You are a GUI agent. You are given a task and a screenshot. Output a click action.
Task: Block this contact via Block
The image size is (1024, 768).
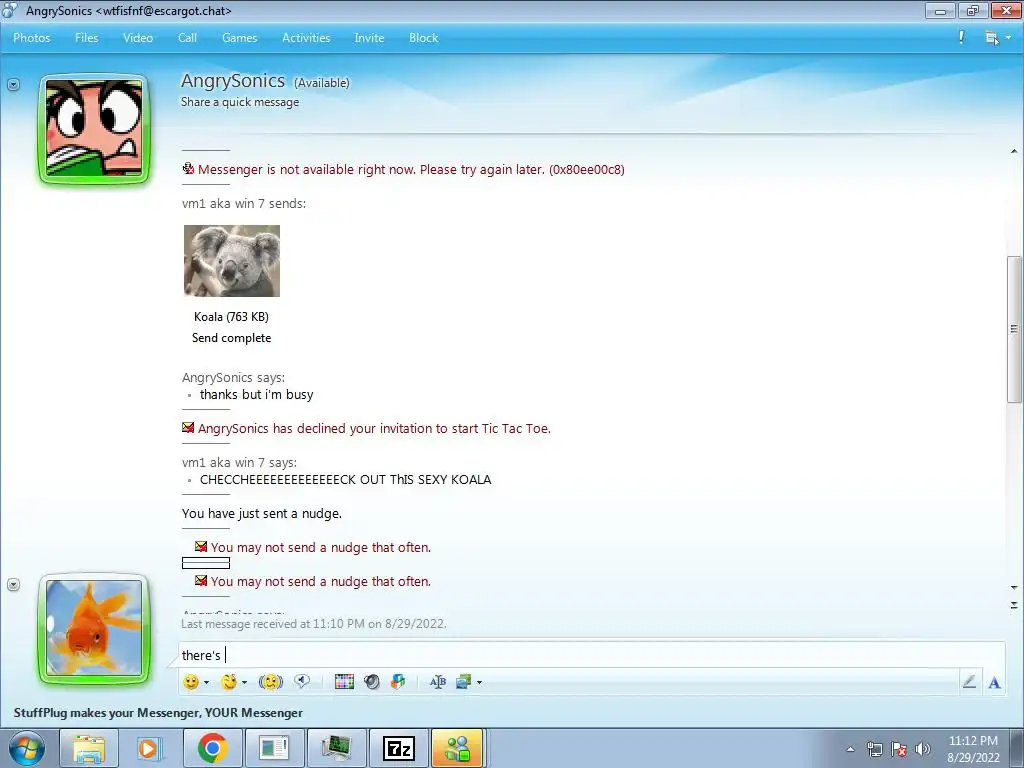(423, 38)
